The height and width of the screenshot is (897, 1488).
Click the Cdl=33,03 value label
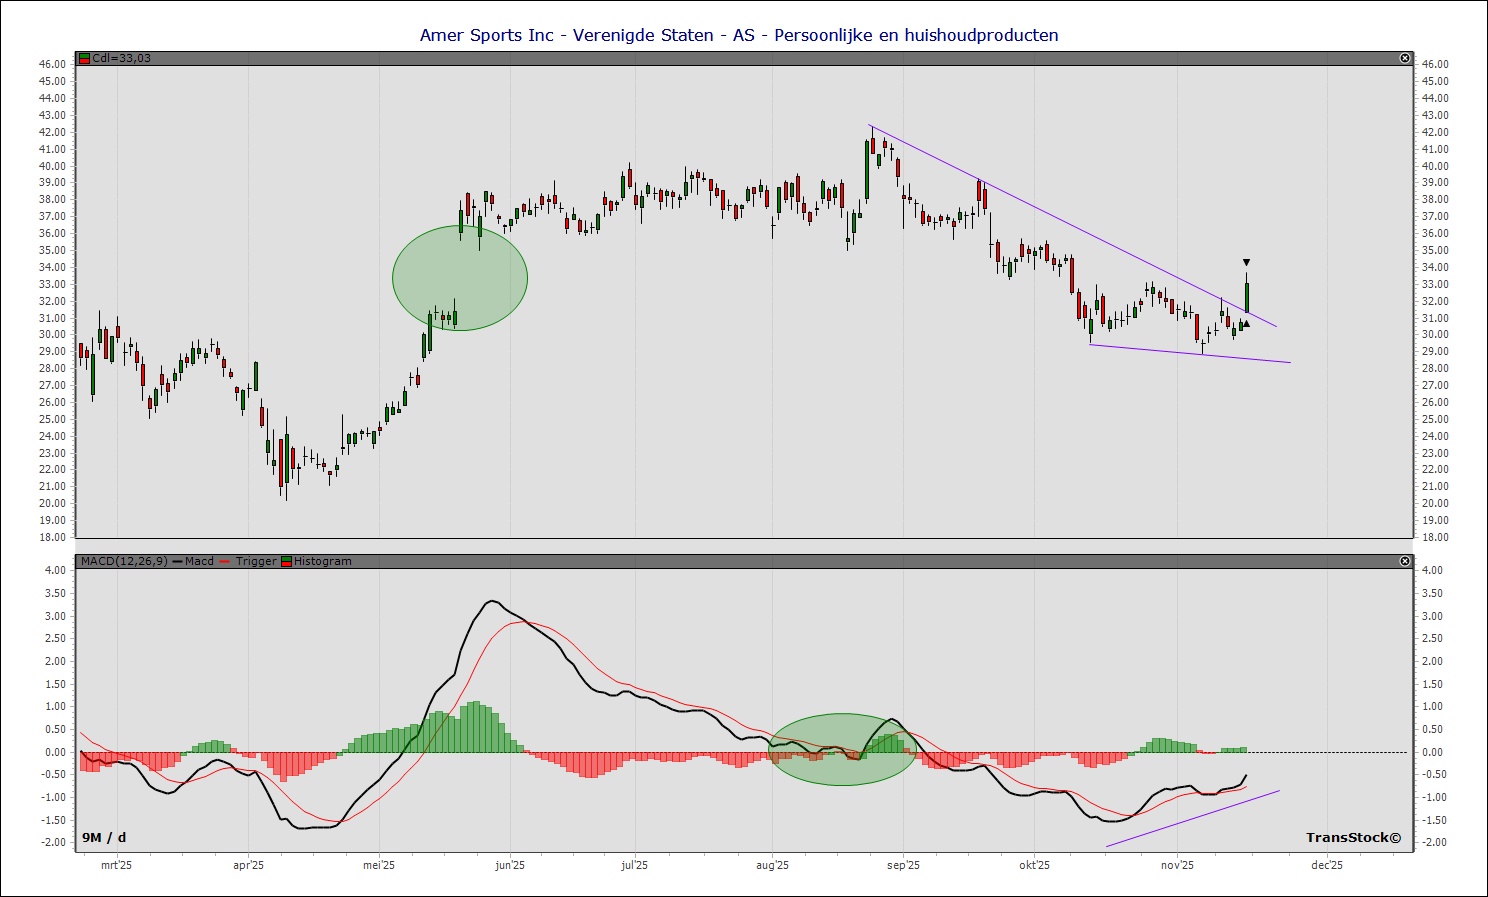[x=121, y=58]
